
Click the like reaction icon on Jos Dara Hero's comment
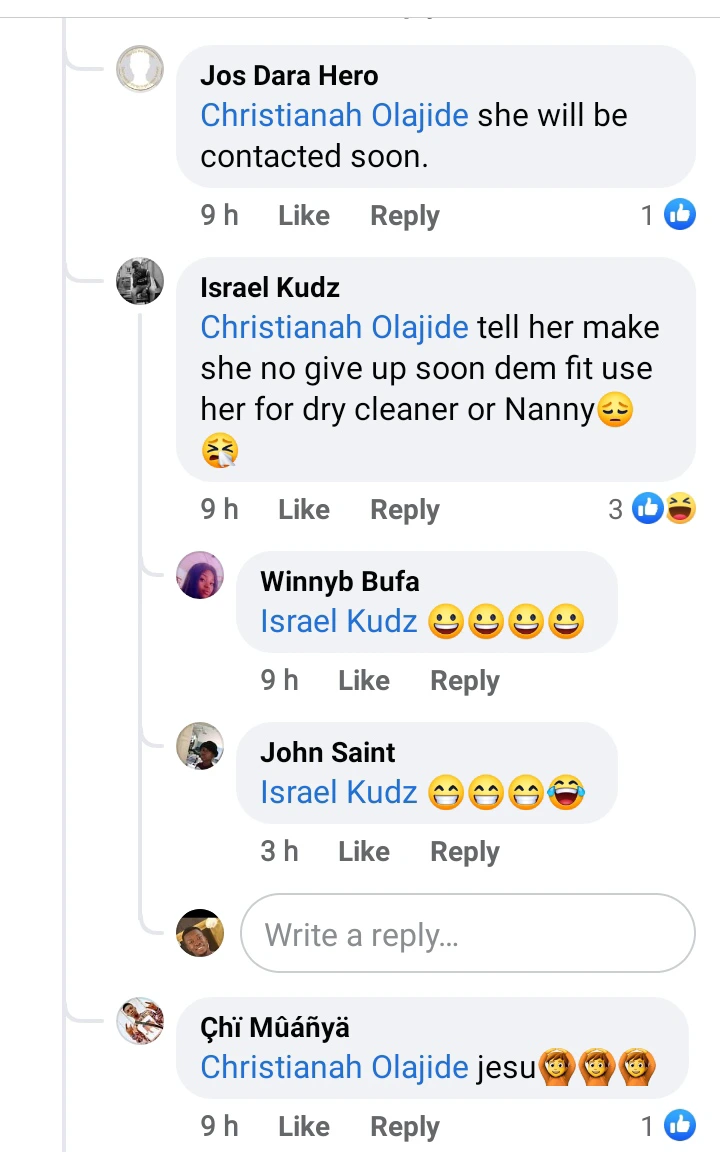680,214
